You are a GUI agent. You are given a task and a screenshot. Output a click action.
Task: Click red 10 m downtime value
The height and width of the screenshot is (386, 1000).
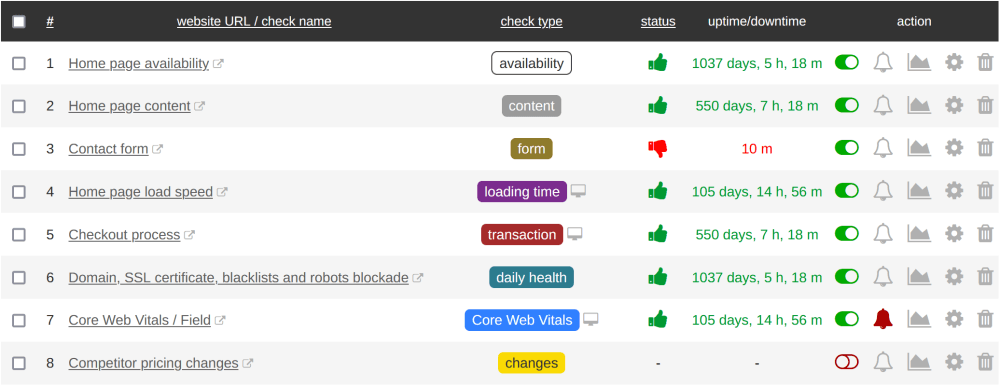click(757, 149)
